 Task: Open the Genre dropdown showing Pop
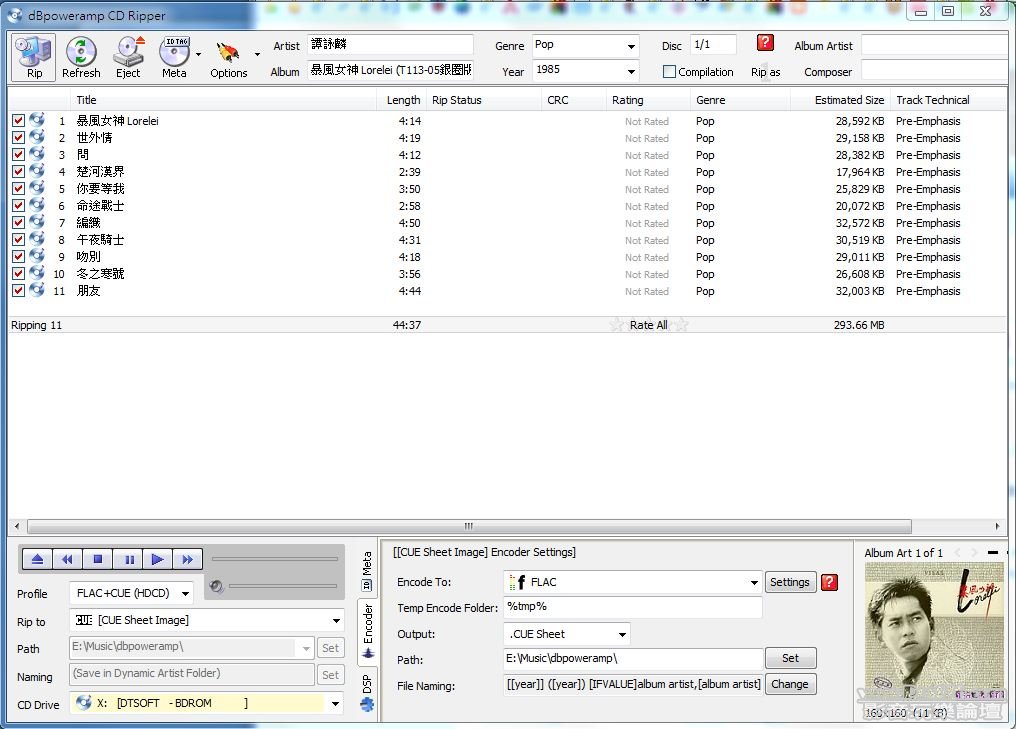click(x=630, y=46)
